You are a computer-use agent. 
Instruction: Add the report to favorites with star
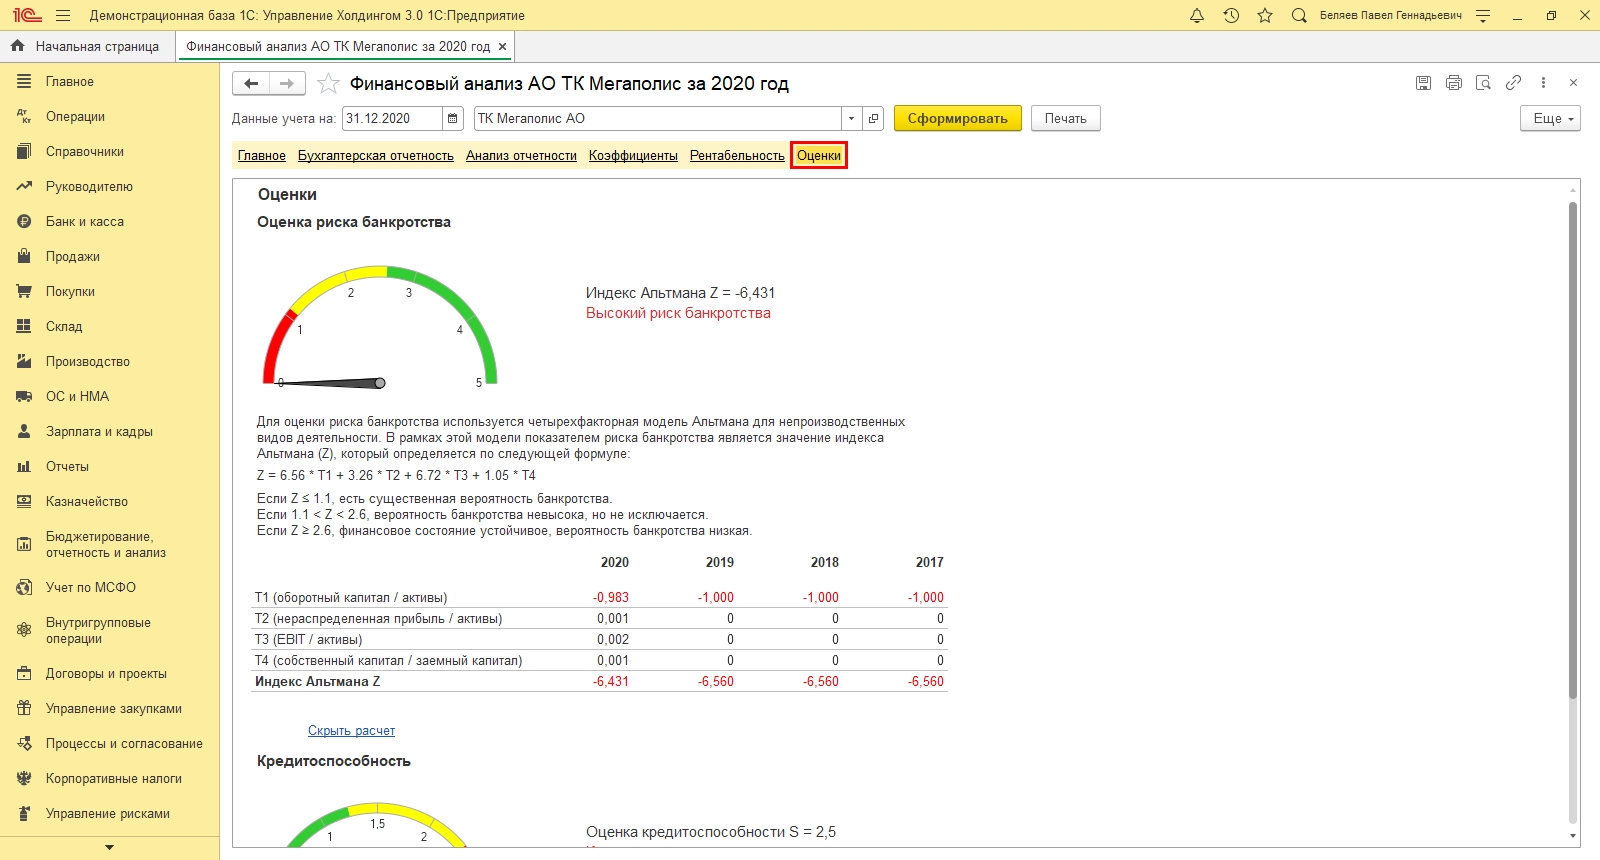[x=328, y=83]
